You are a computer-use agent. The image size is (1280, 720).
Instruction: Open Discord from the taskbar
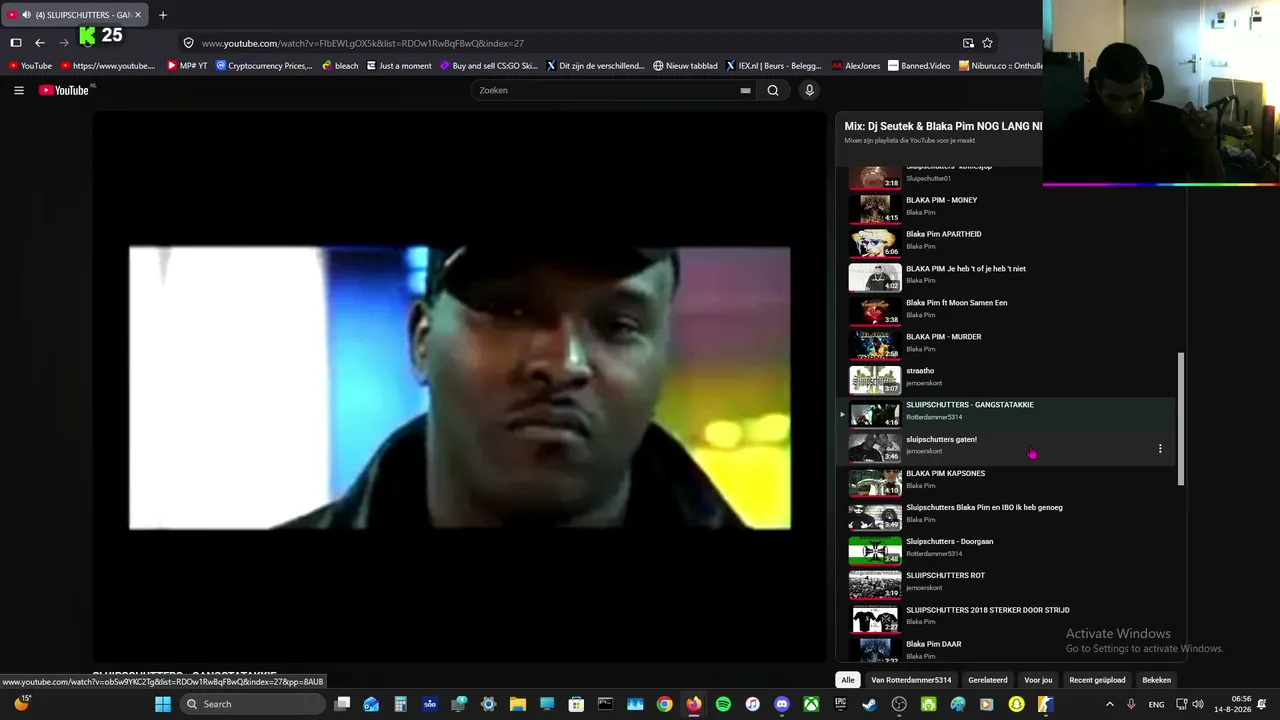782,704
